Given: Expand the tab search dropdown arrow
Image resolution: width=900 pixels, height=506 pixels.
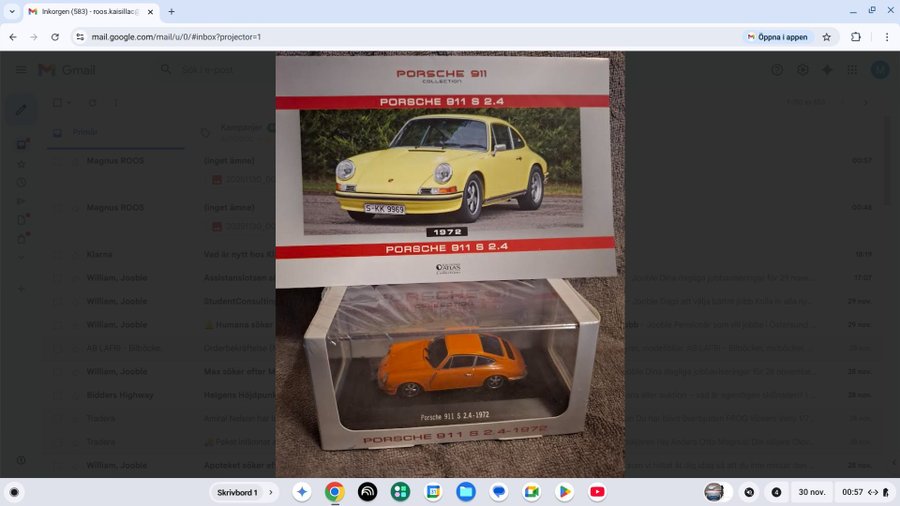Looking at the screenshot, I should click(x=11, y=11).
